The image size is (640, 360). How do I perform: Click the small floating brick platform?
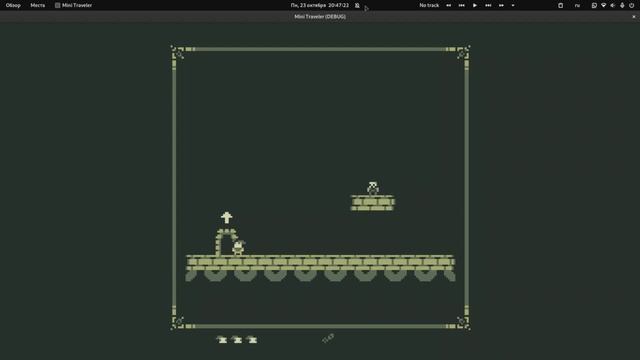pyautogui.click(x=373, y=203)
